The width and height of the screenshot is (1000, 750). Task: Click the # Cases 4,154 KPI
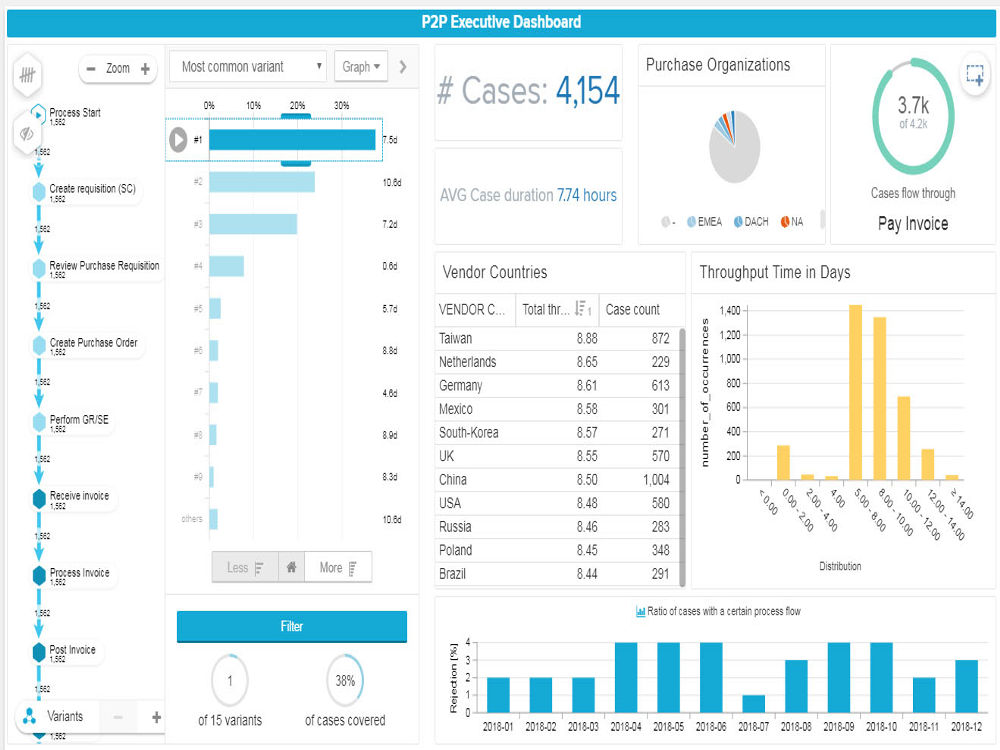528,91
